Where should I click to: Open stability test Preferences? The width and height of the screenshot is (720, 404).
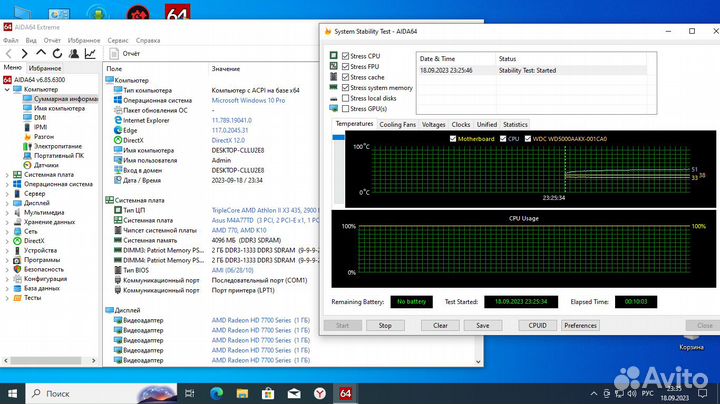coord(580,325)
